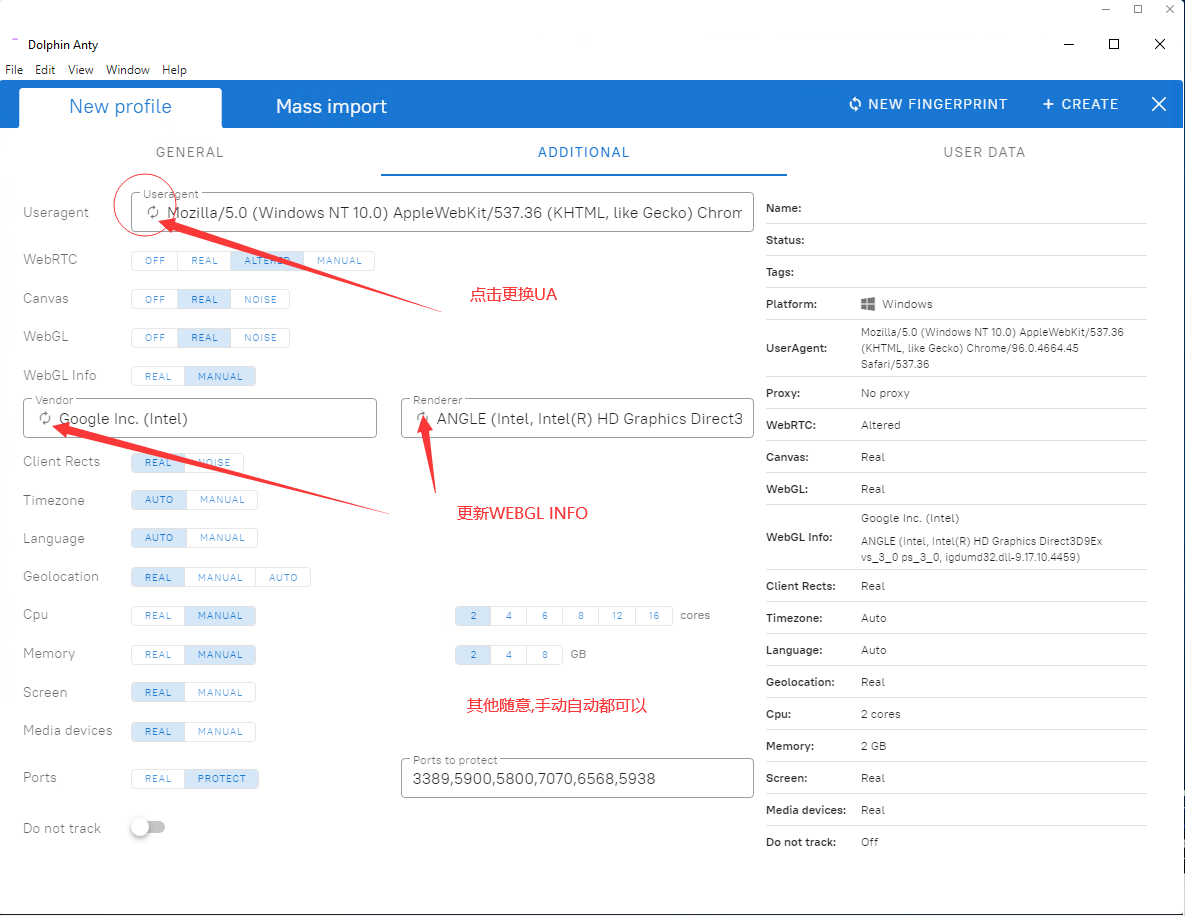This screenshot has width=1185, height=916.
Task: Set Screen to Real
Action: (158, 692)
